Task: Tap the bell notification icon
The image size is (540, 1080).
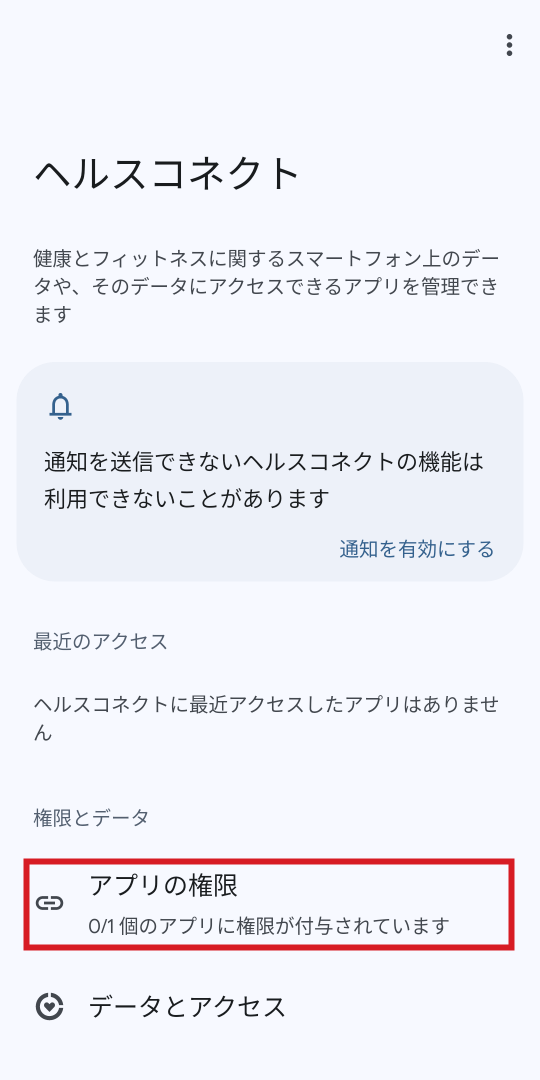Action: (x=61, y=406)
